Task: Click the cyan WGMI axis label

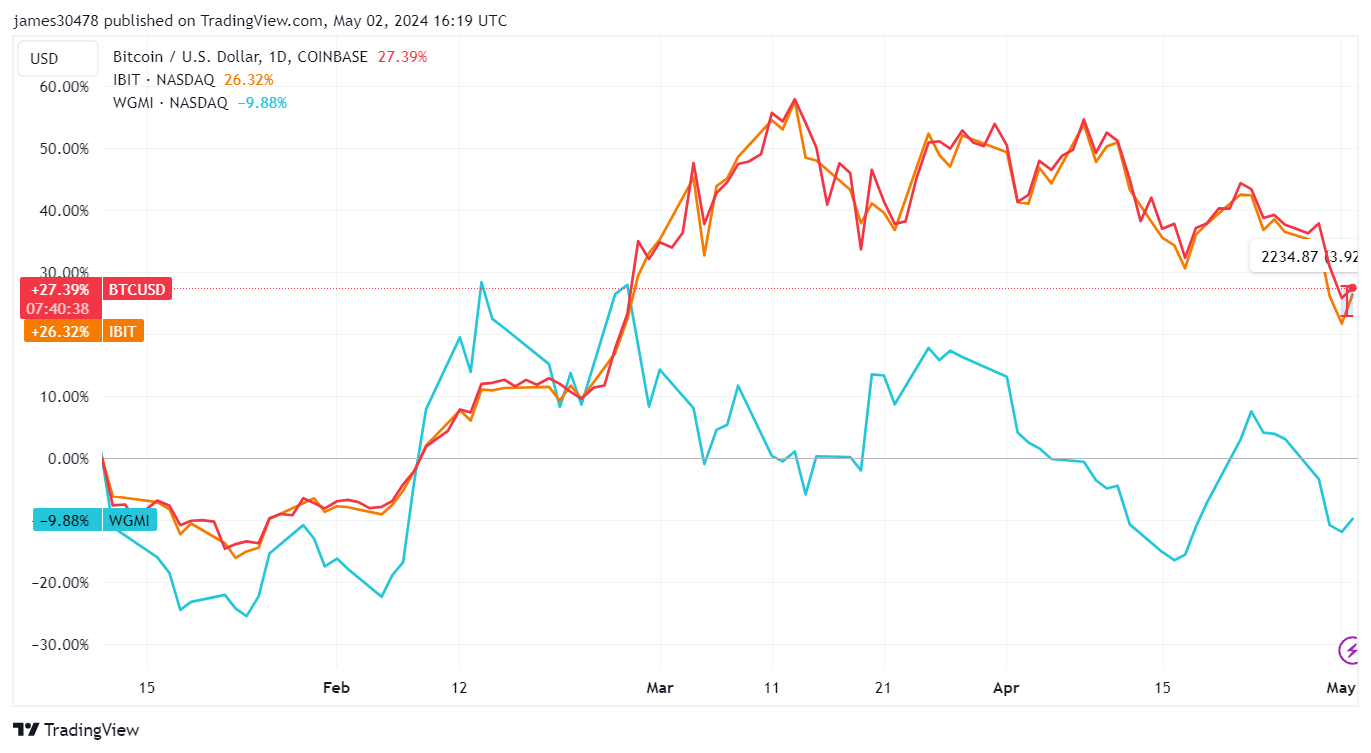Action: 128,520
